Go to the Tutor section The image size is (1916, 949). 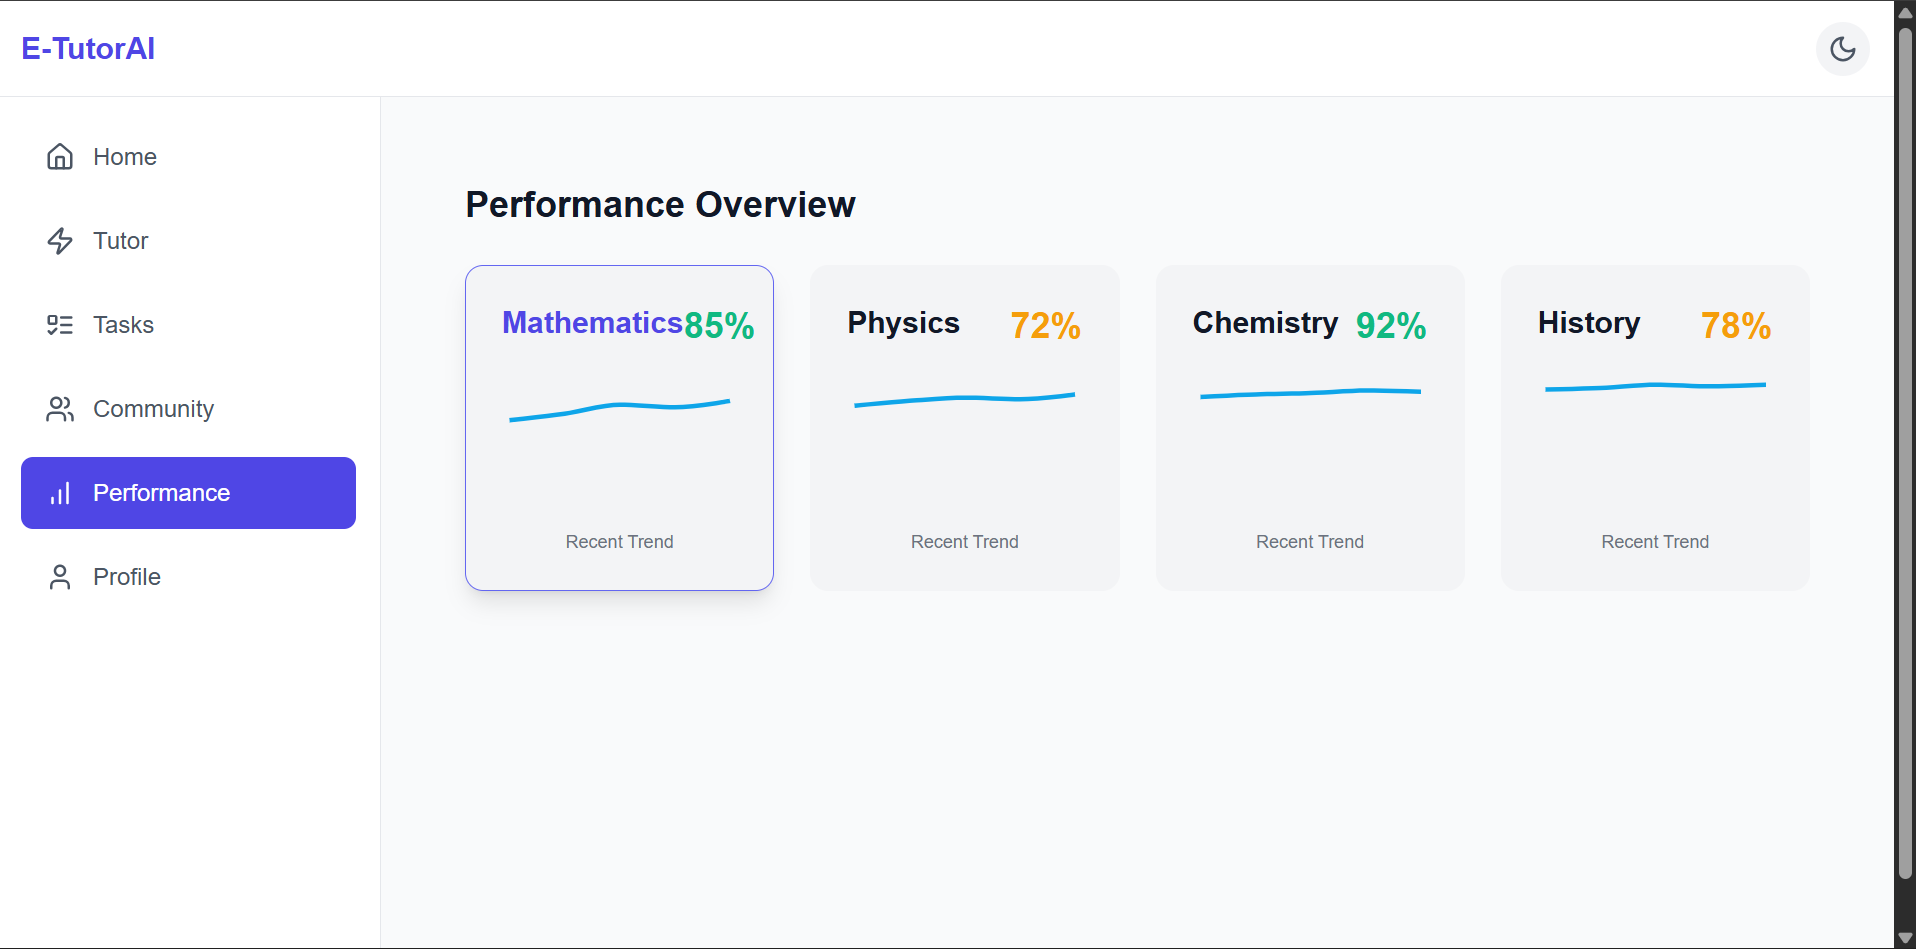coord(120,241)
